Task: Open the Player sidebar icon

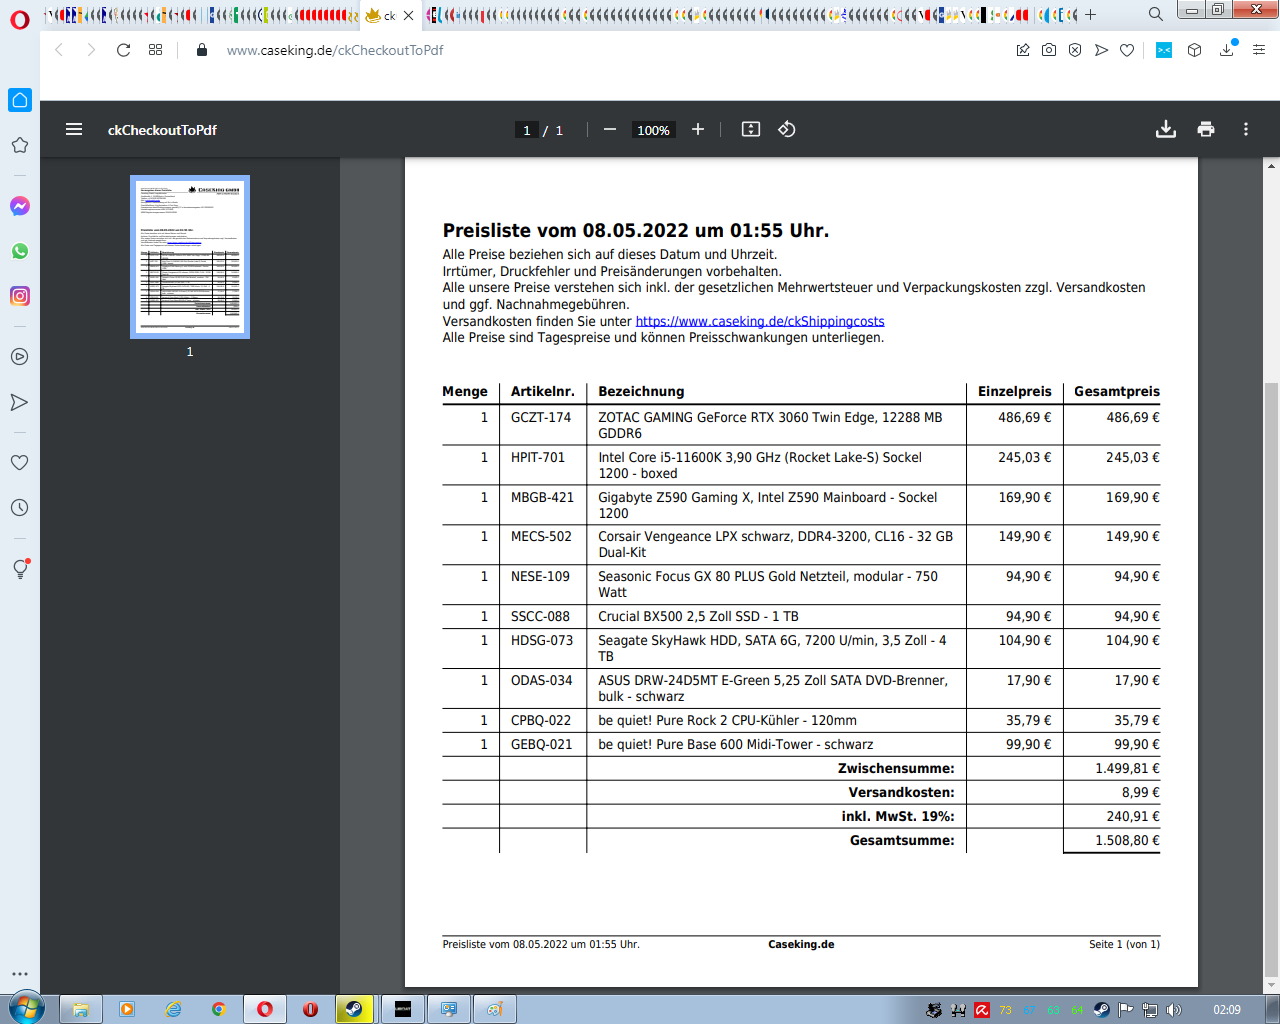Action: pos(20,357)
